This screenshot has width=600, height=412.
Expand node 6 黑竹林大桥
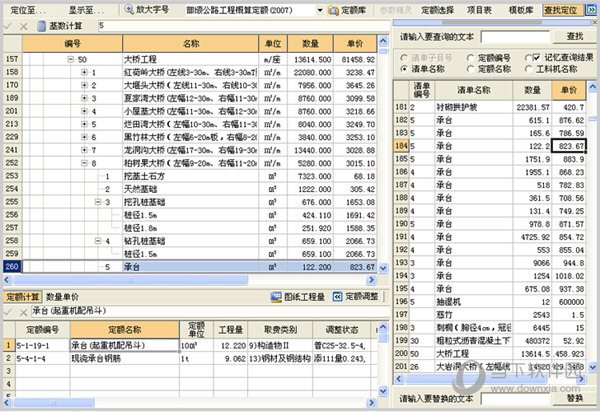point(84,137)
